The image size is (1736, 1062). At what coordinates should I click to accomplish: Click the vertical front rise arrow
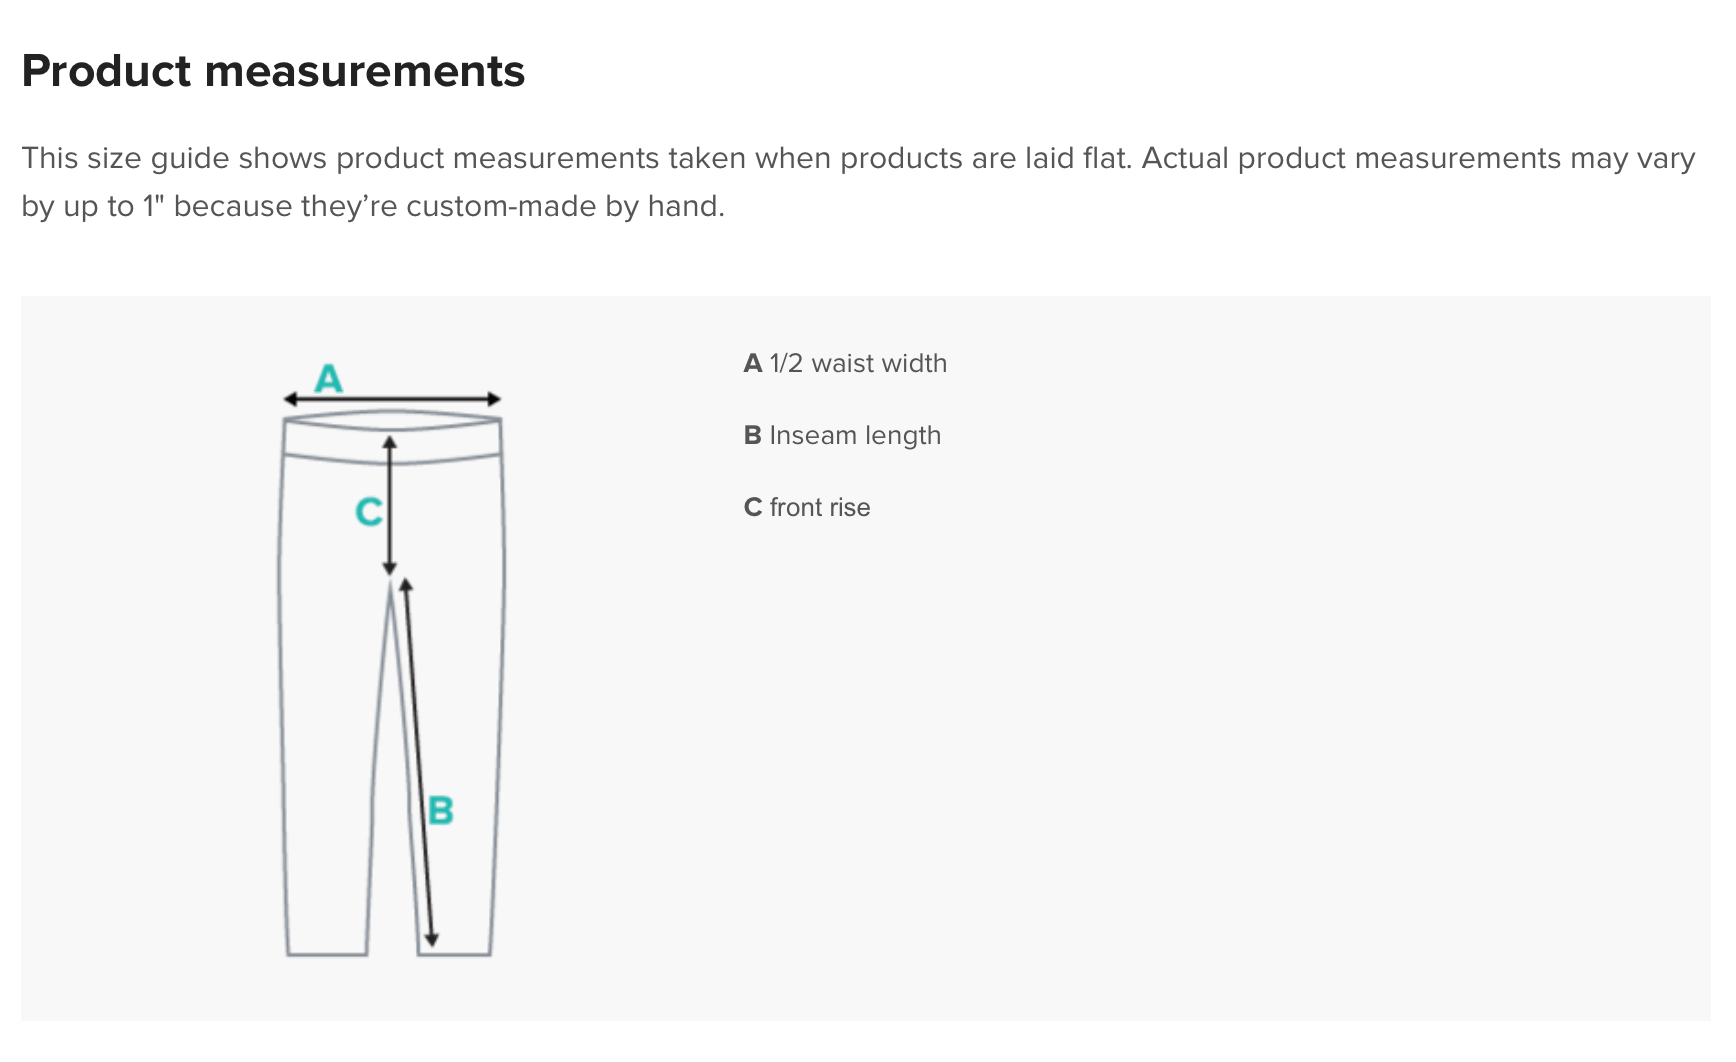pyautogui.click(x=390, y=505)
